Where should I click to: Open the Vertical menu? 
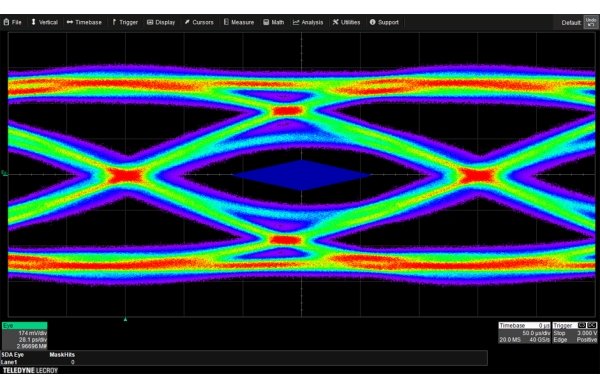pyautogui.click(x=44, y=22)
